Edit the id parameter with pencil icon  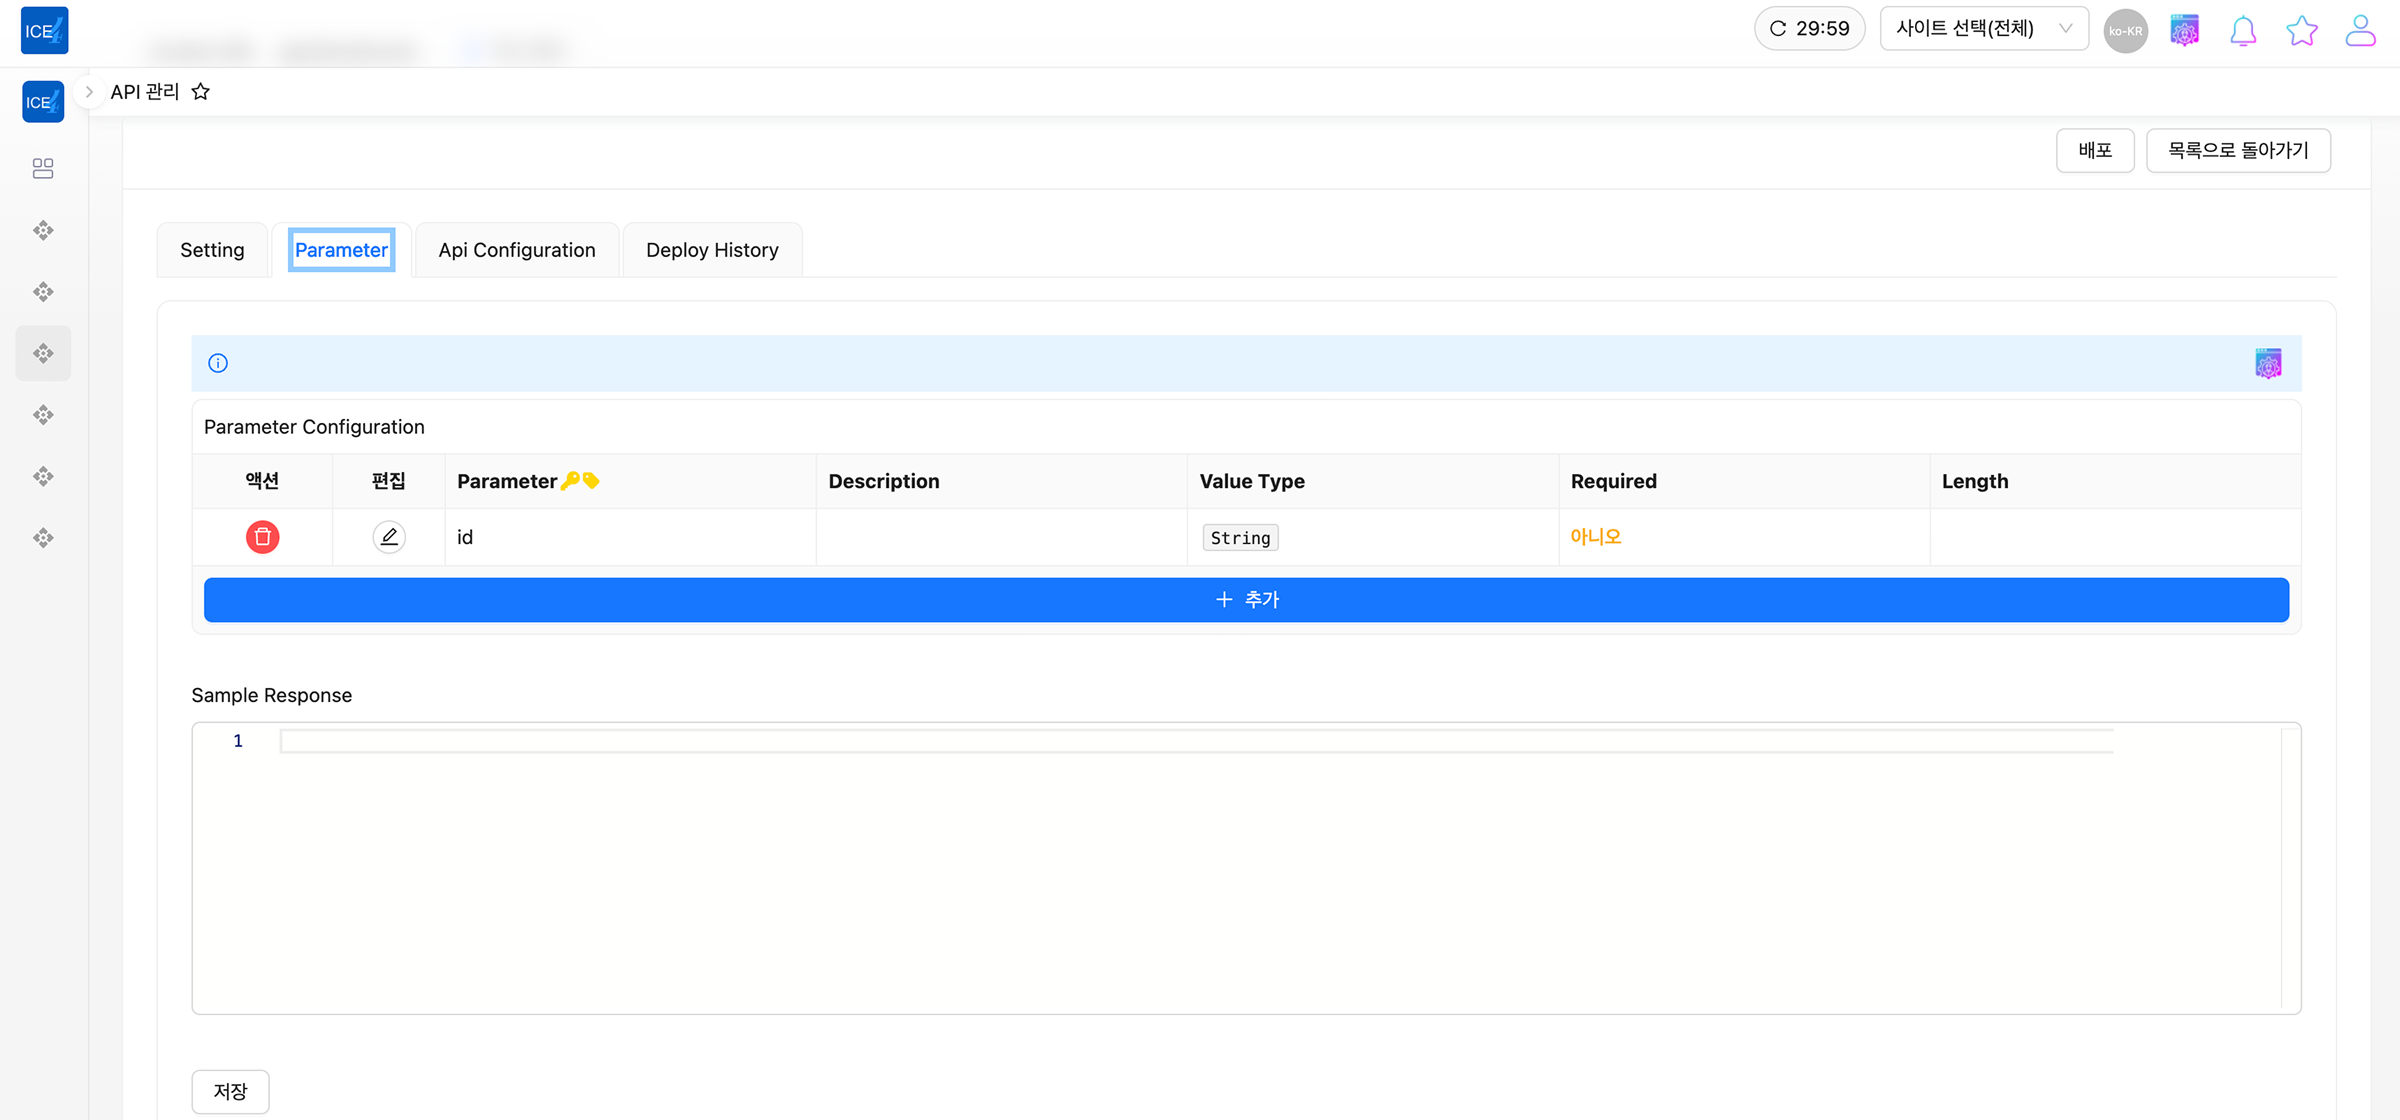389,537
